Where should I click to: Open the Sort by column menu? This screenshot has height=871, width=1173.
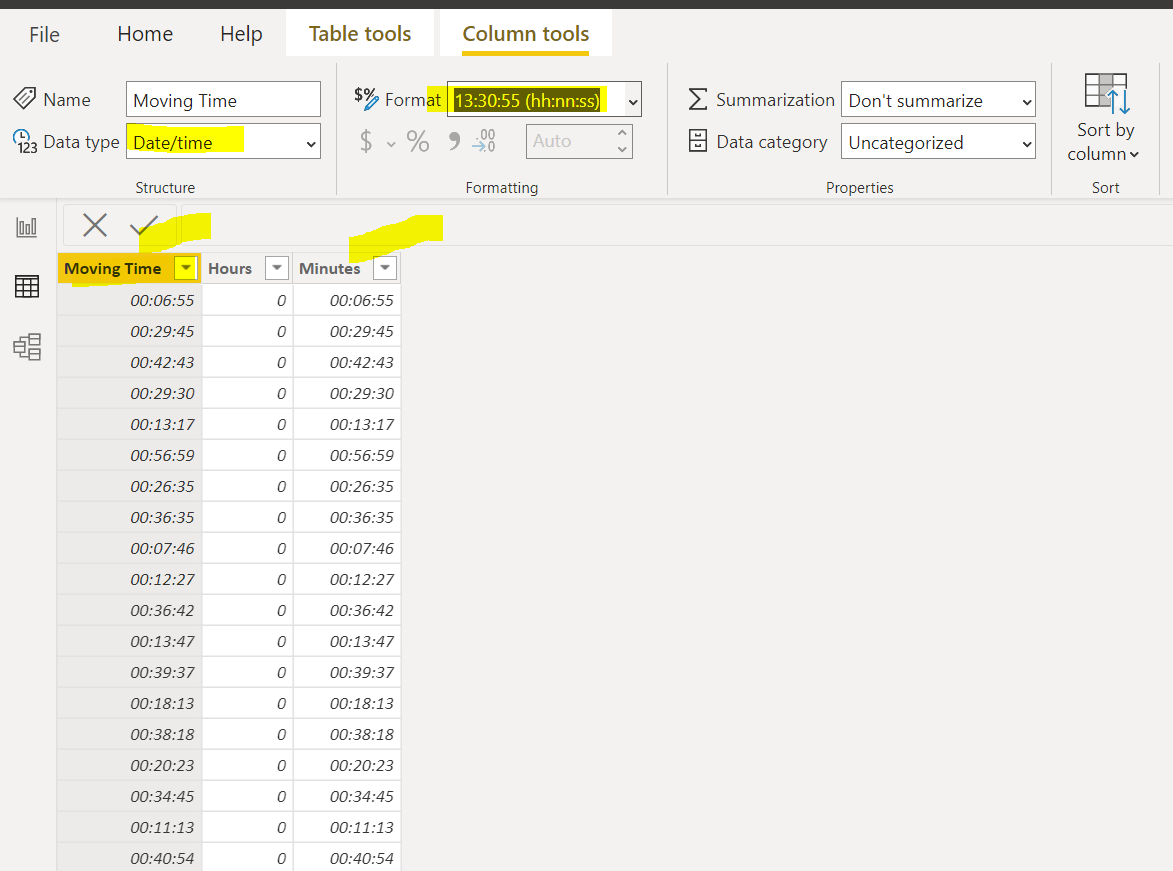1105,118
